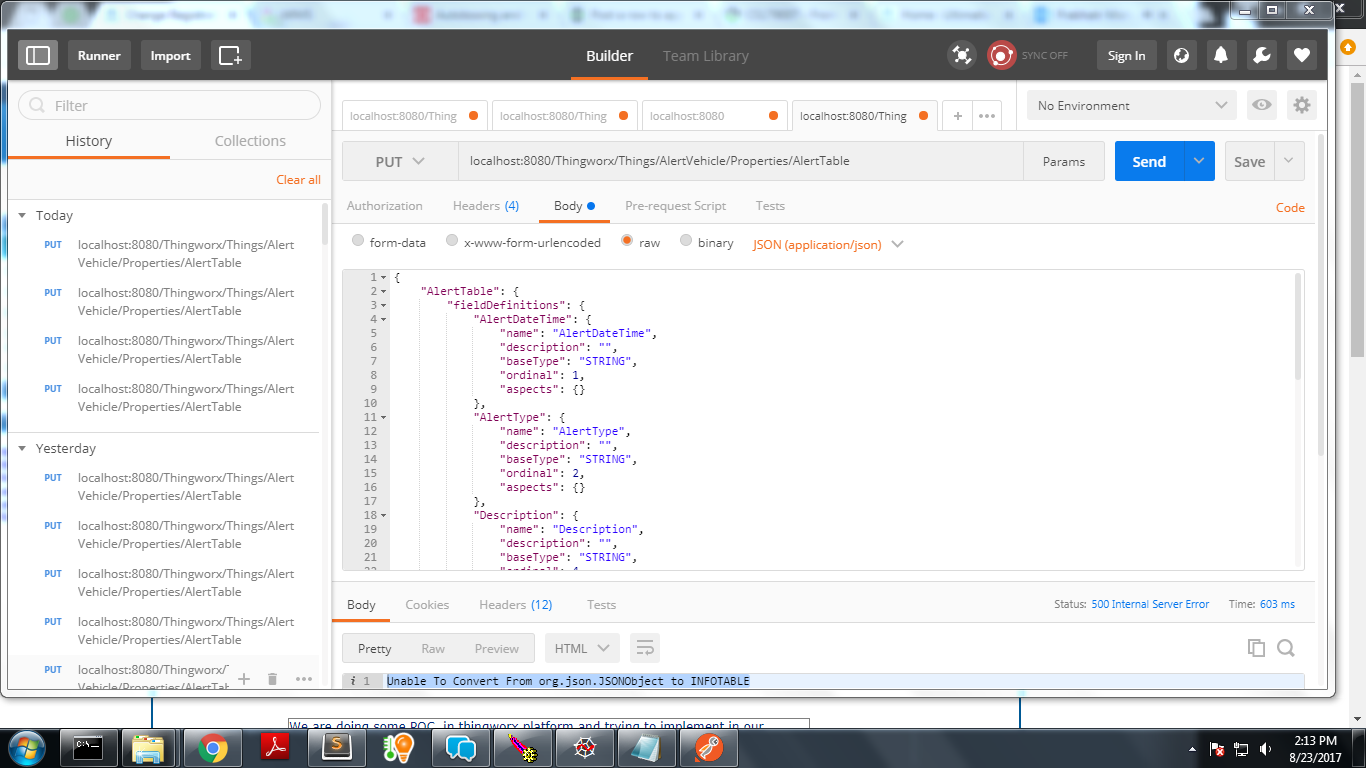The image size is (1366, 768).
Task: Click the Runner button
Action: click(99, 55)
